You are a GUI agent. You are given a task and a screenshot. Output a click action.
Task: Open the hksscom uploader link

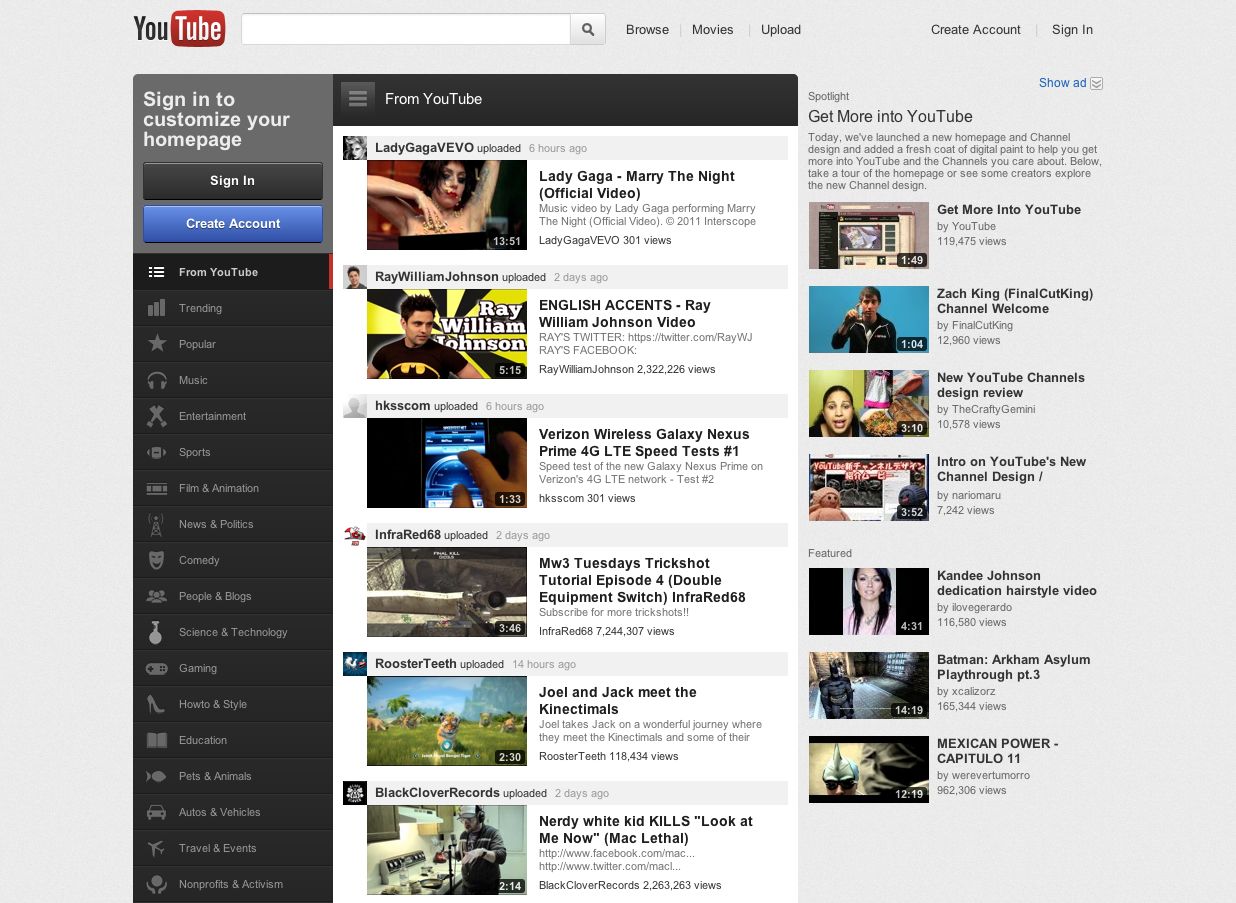402,406
